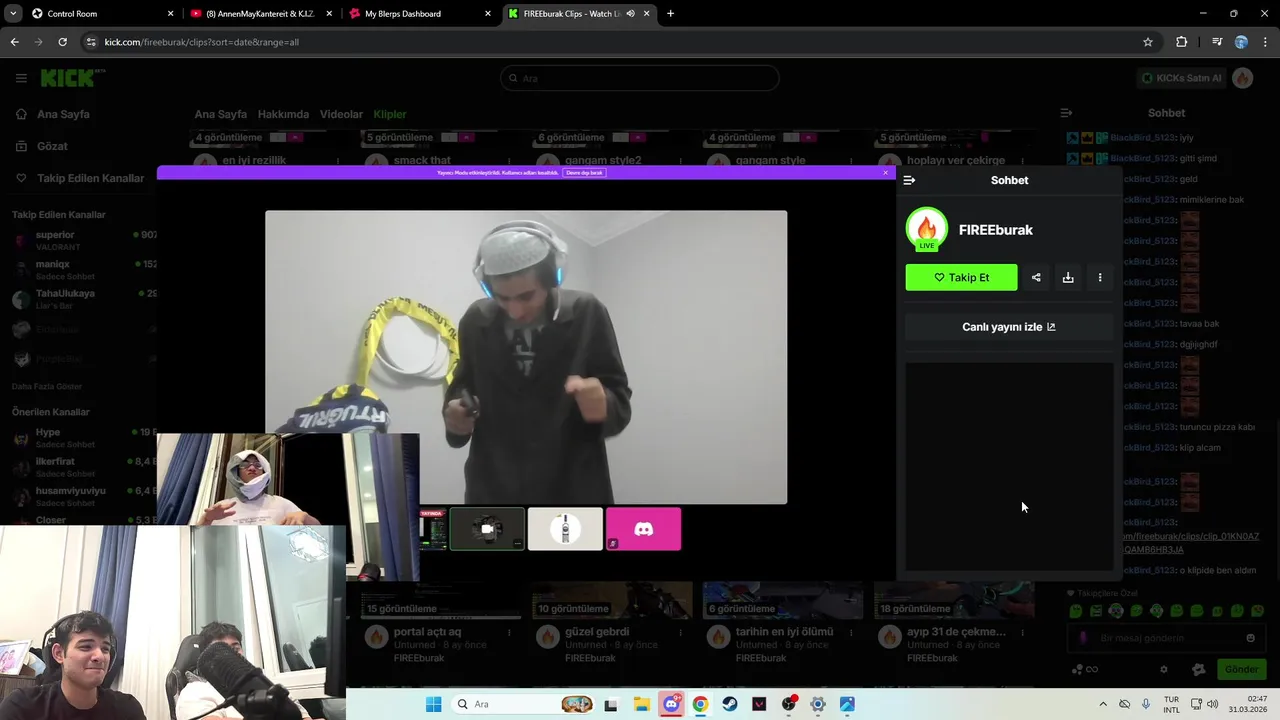Select the white bottle thumbnail below the clip
The height and width of the screenshot is (720, 1280).
[x=565, y=529]
